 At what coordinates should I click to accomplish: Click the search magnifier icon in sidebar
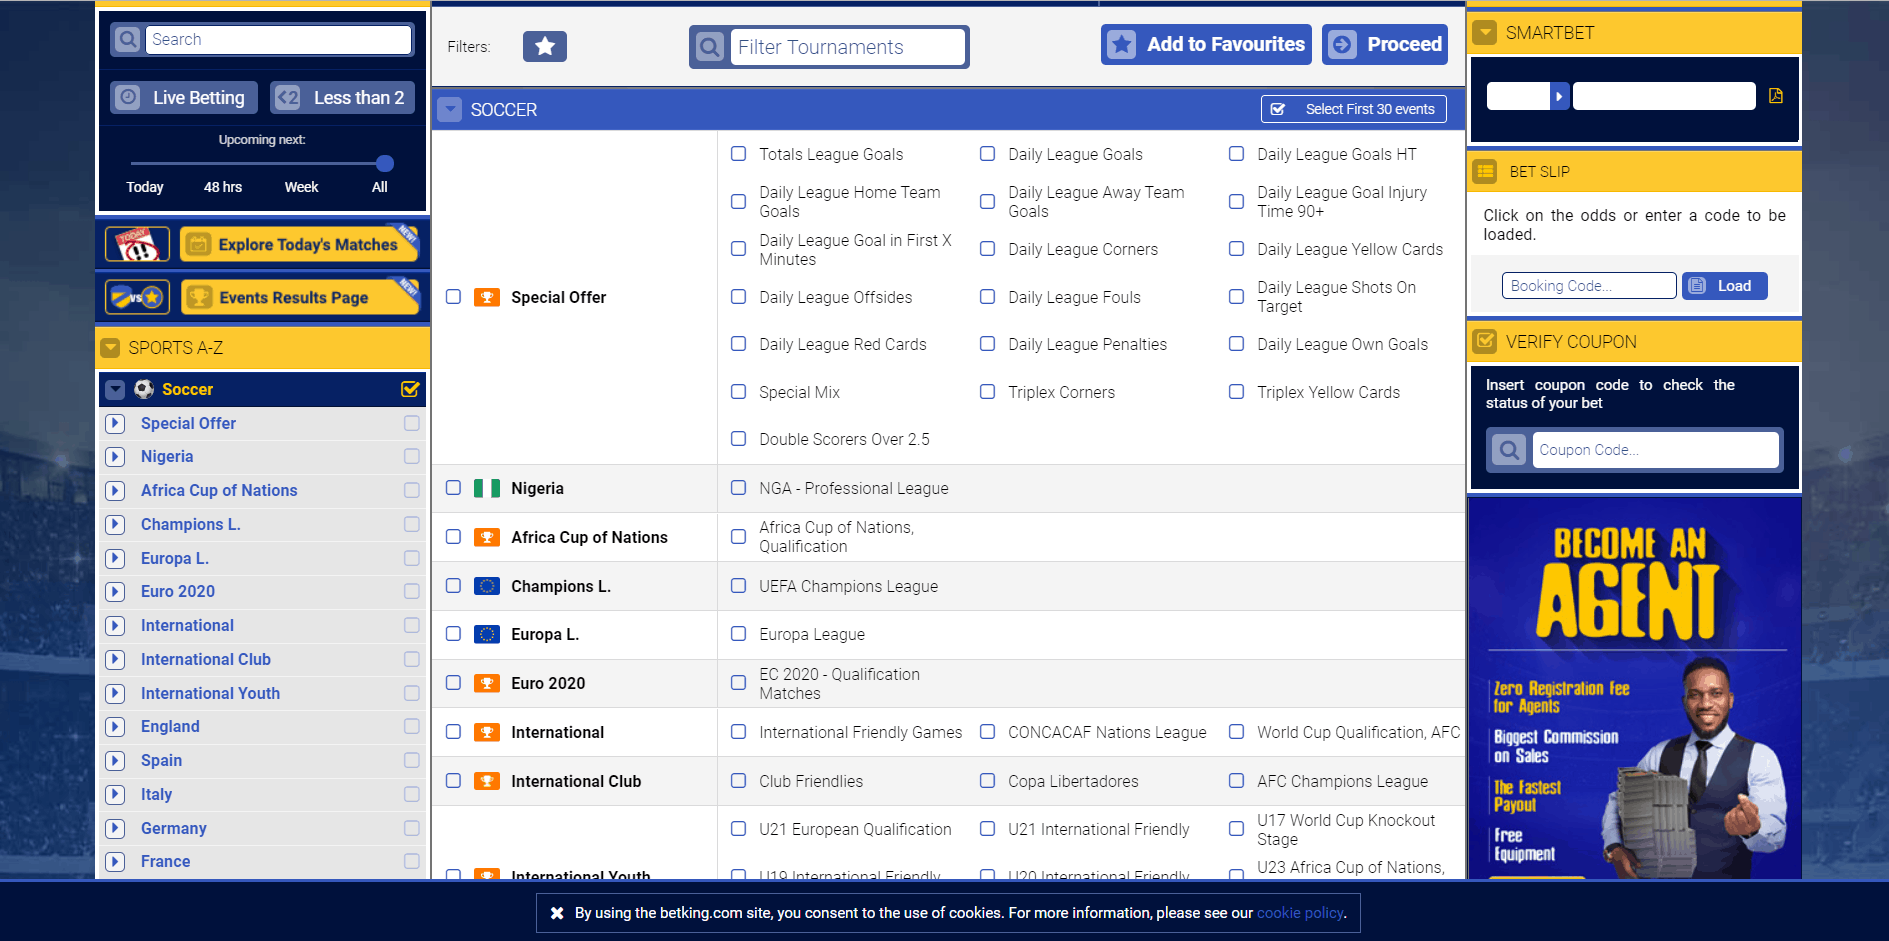(x=127, y=39)
